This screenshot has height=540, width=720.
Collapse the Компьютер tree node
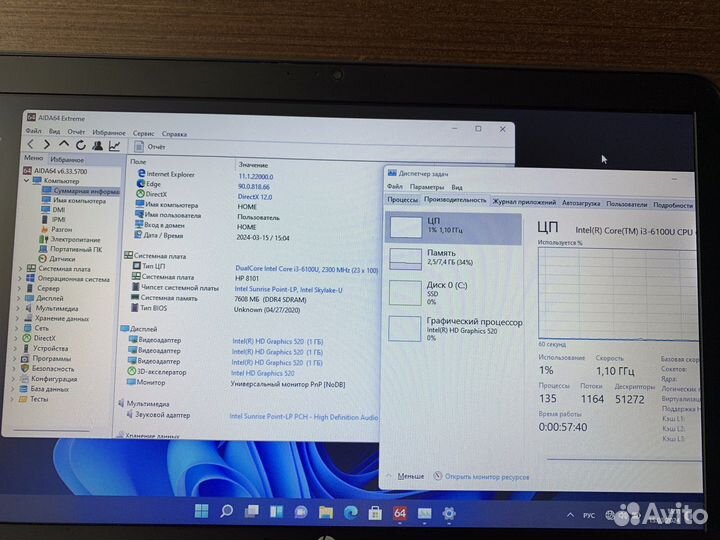point(26,180)
